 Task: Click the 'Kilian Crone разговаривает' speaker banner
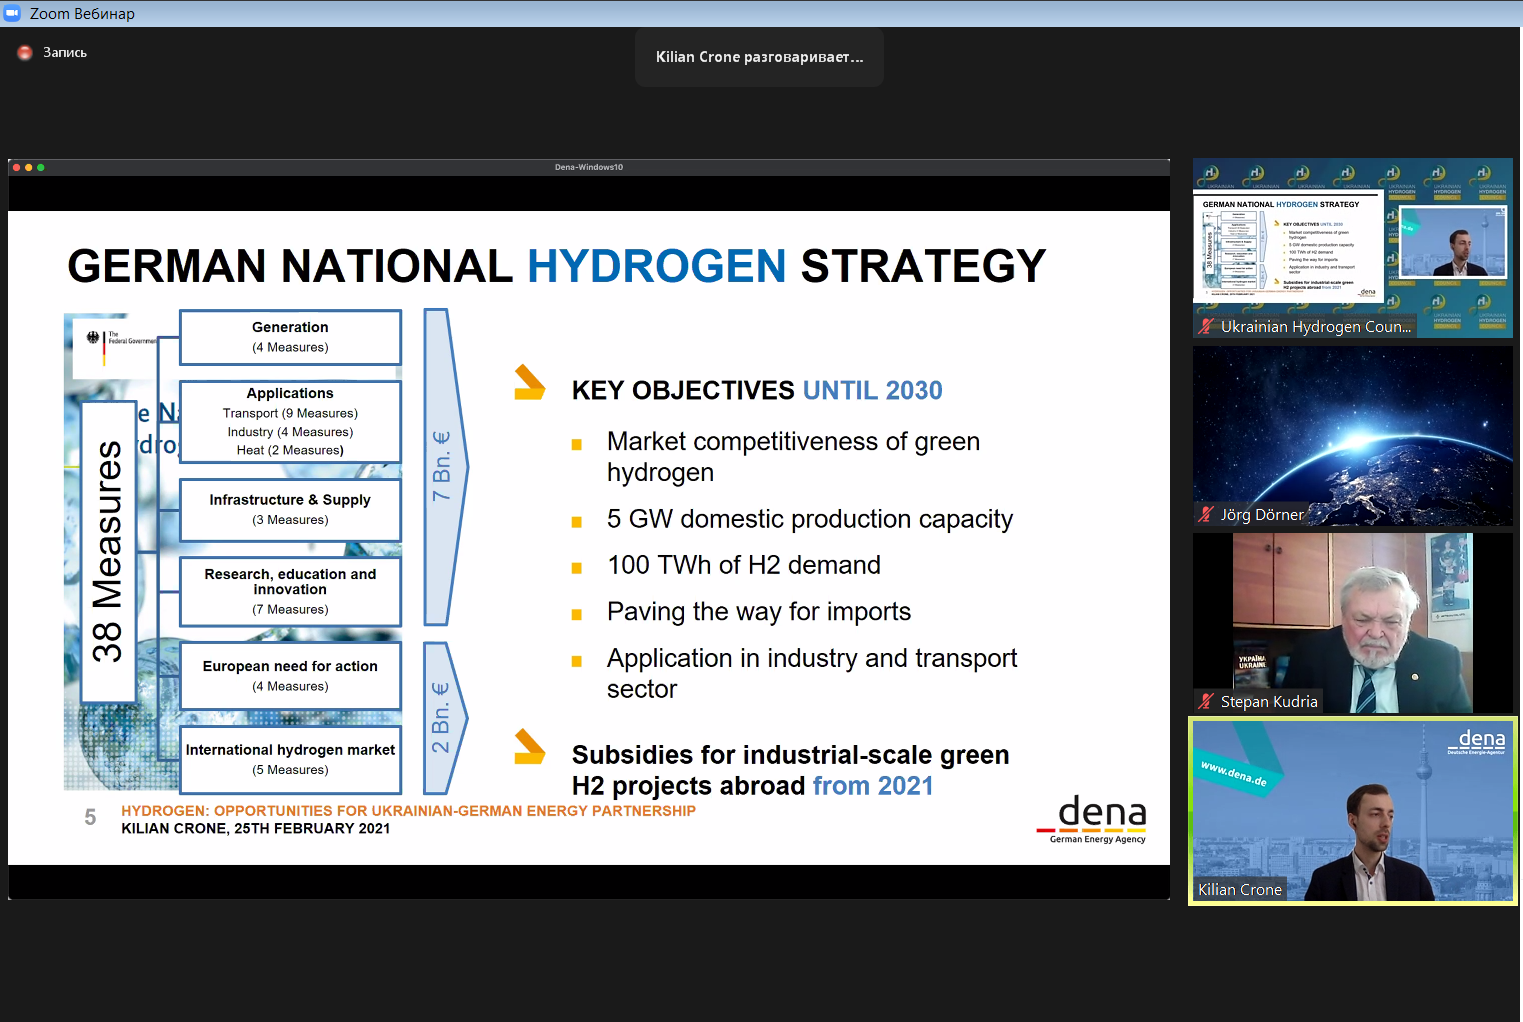(x=759, y=57)
